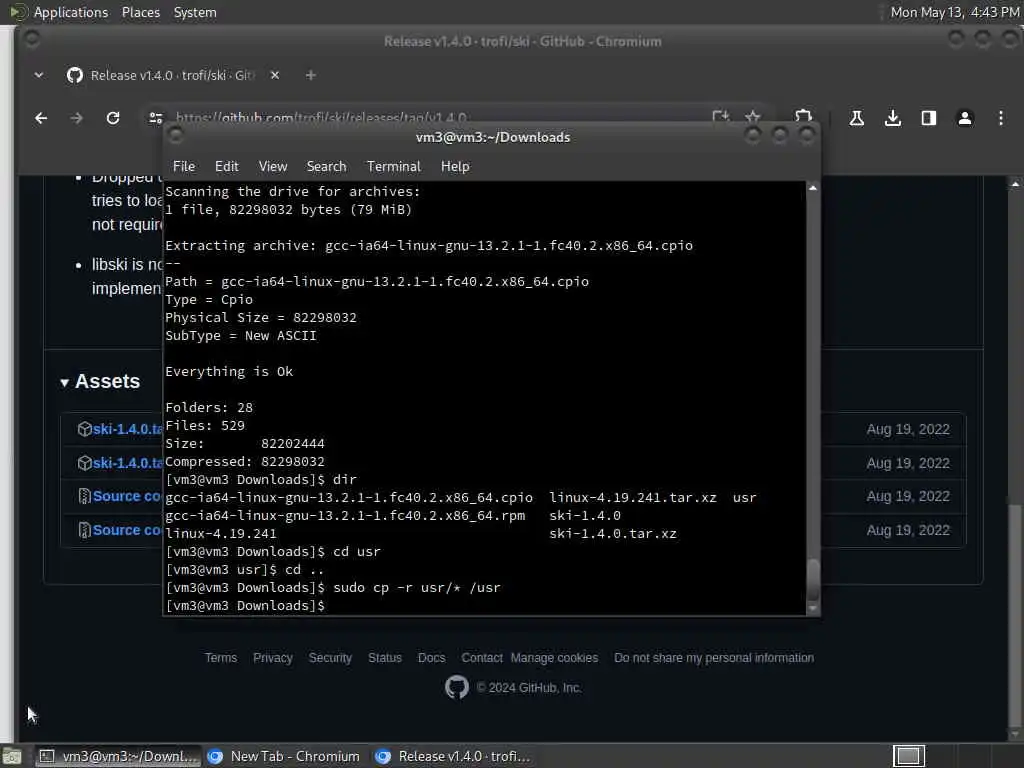The width and height of the screenshot is (1024, 768).
Task: Open site information icon in address bar
Action: coord(155,118)
